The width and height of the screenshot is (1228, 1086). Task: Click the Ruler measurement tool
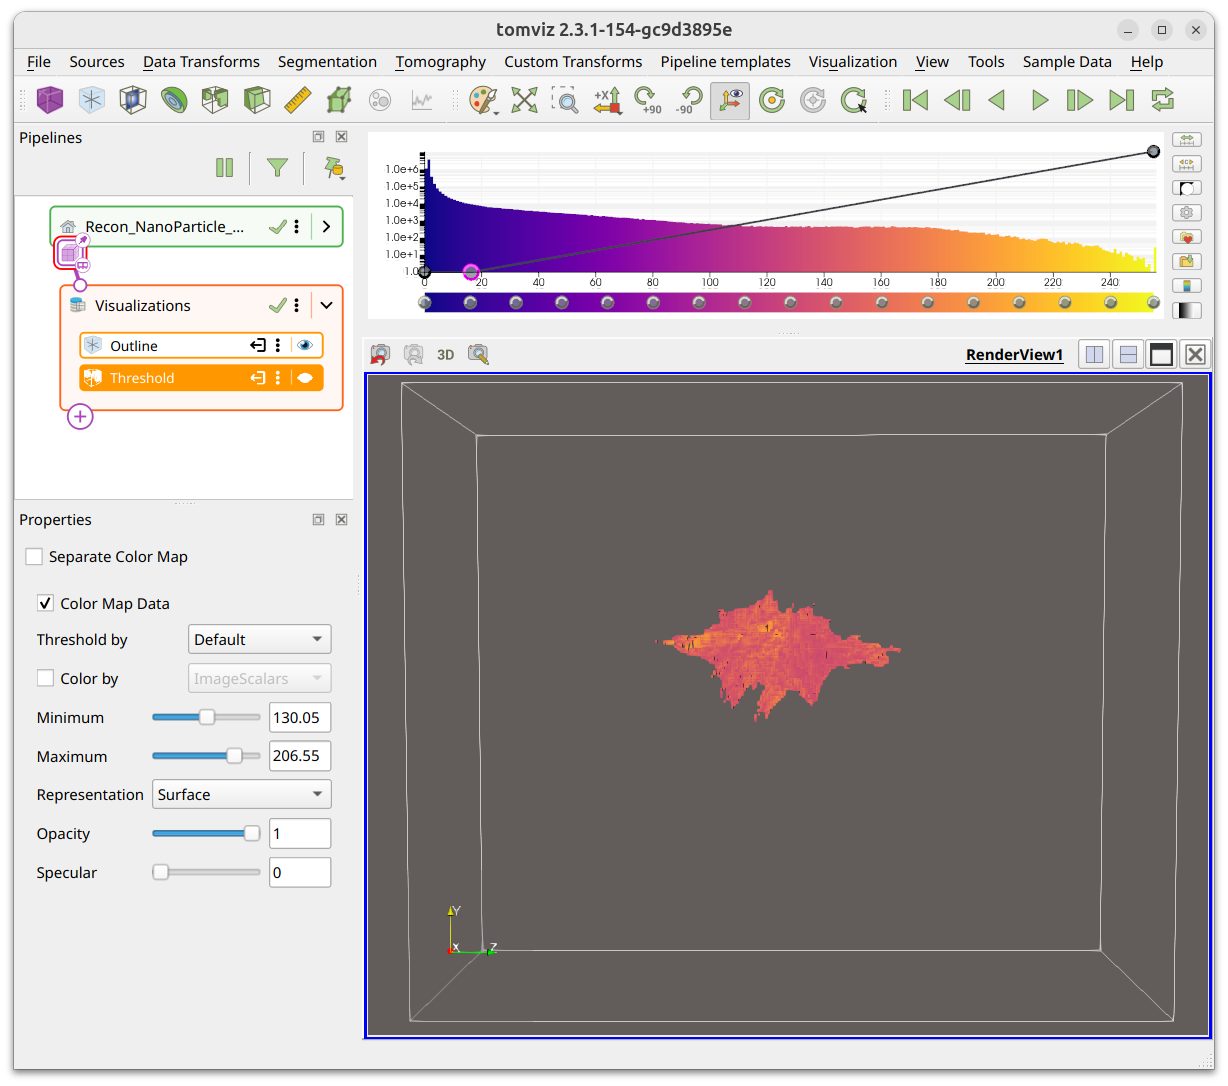click(298, 100)
